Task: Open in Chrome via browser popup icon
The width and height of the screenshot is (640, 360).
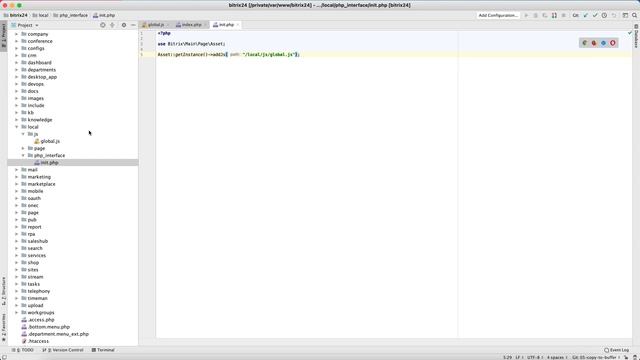Action: (585, 43)
